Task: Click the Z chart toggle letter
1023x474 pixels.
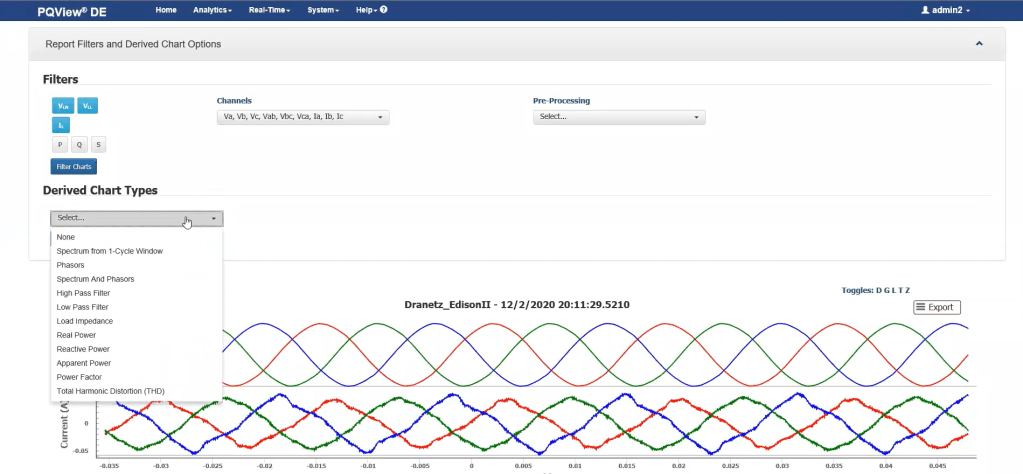Action: pos(907,290)
